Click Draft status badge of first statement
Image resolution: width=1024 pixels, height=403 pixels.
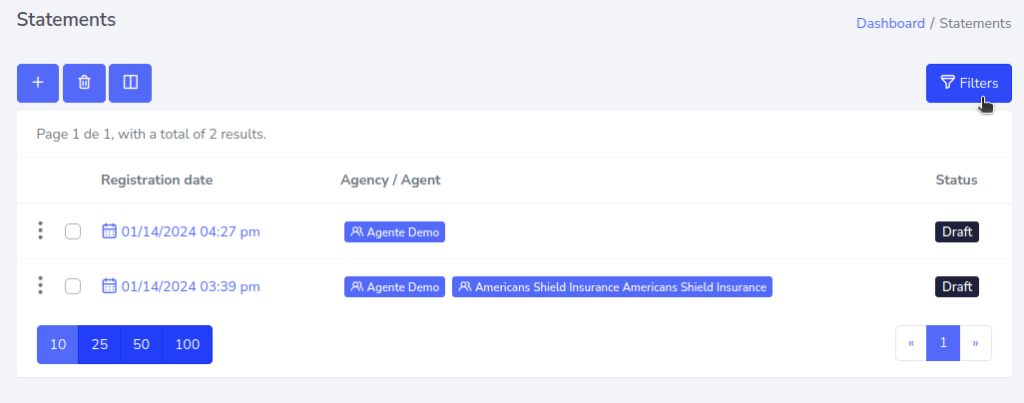tap(957, 232)
